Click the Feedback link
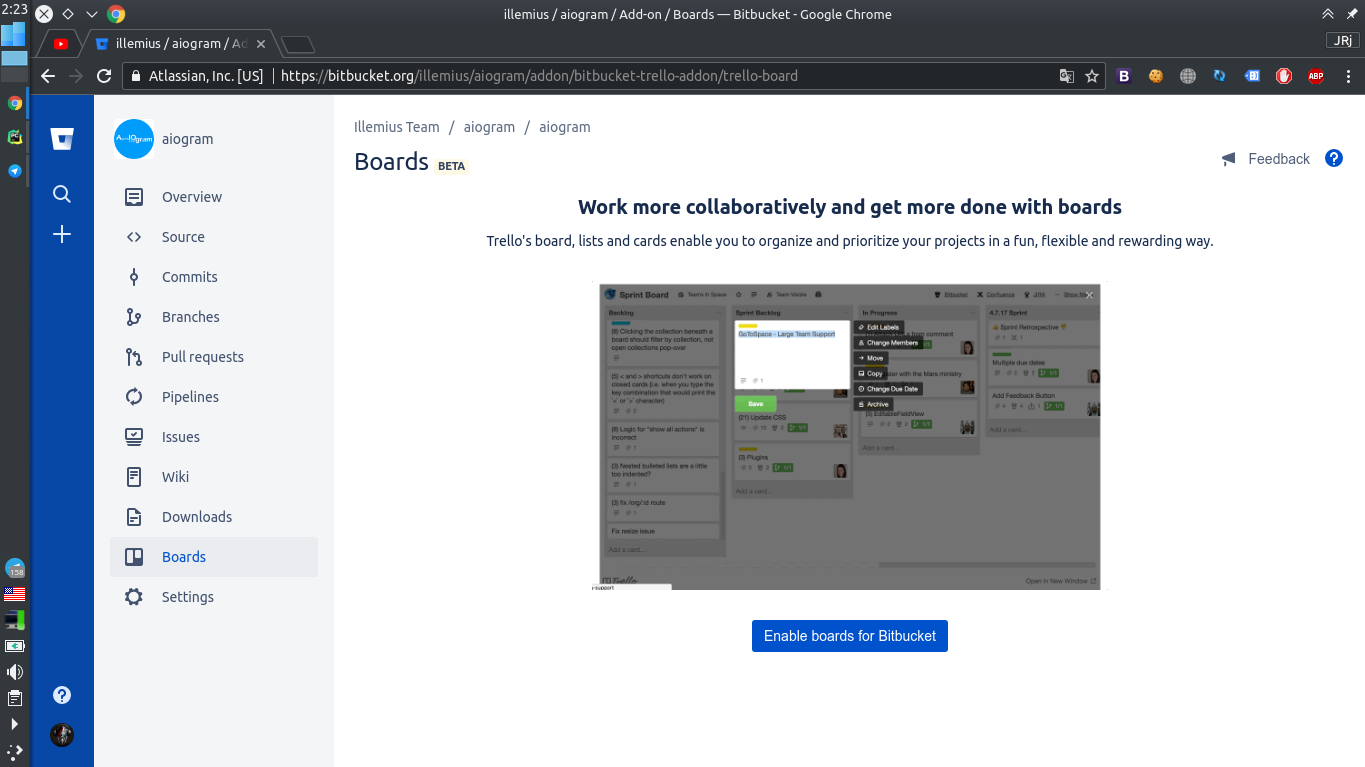This screenshot has width=1365, height=767. pyautogui.click(x=1278, y=159)
